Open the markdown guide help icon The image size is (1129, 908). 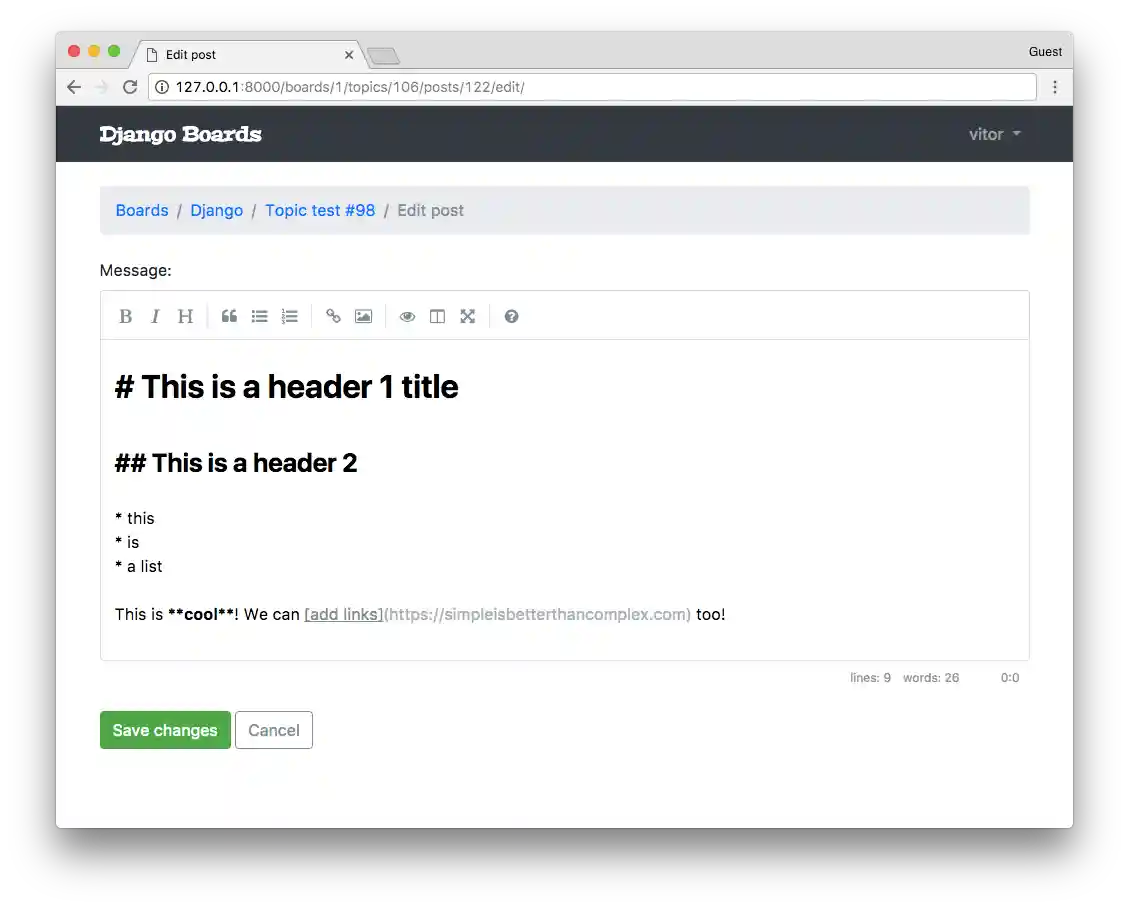pyautogui.click(x=511, y=316)
